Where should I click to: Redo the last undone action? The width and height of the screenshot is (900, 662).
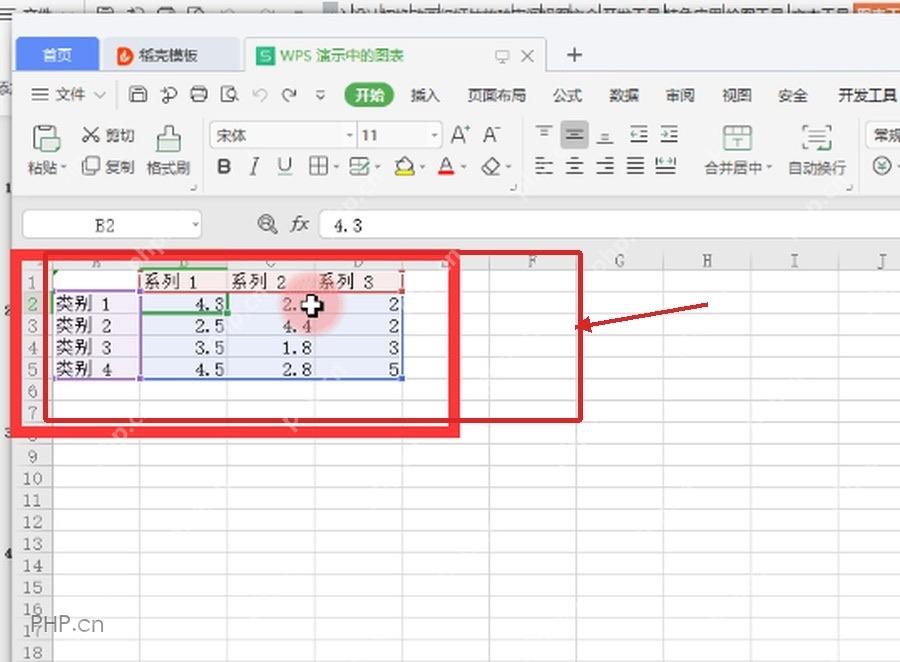click(289, 95)
